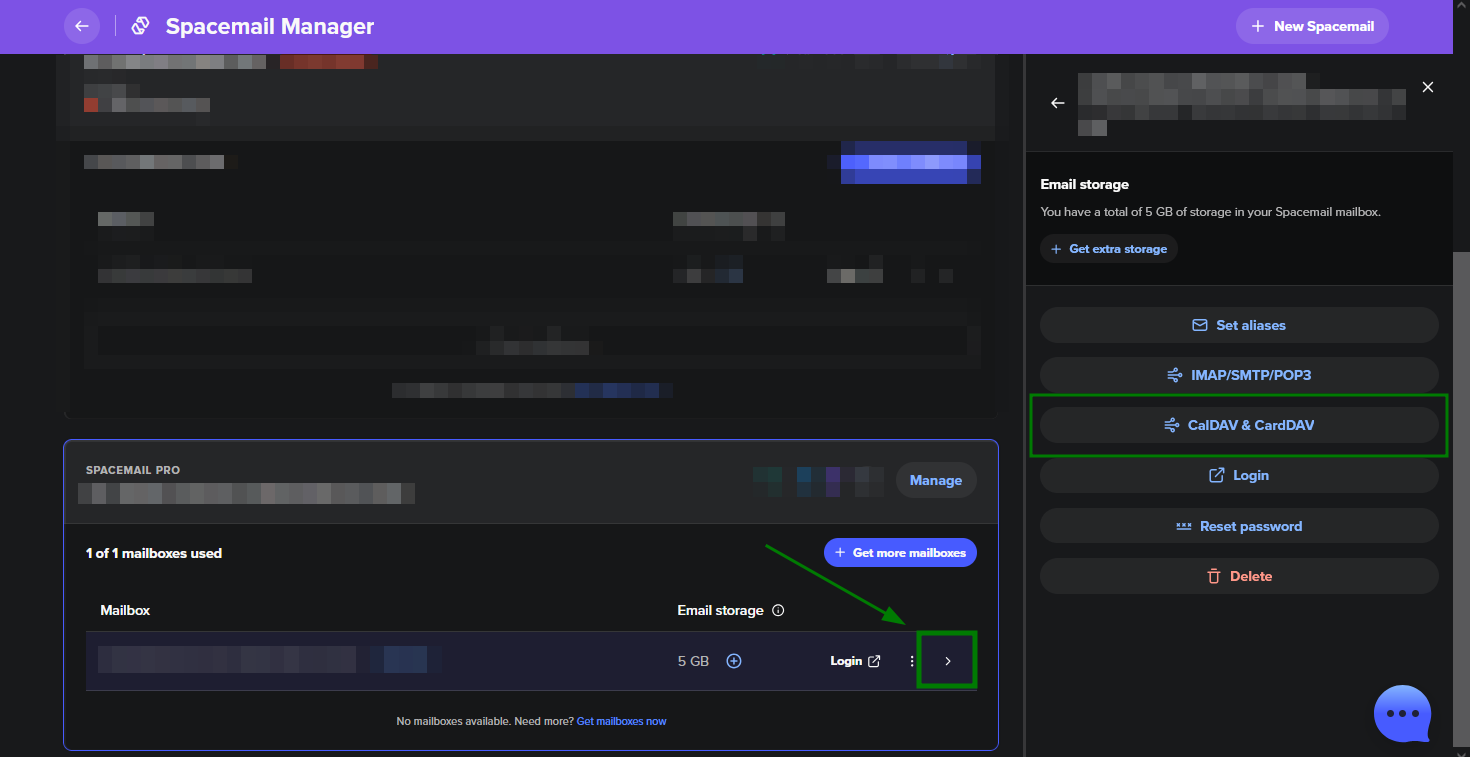The width and height of the screenshot is (1470, 757).
Task: Click Manage for Spacemail Pro
Action: [935, 480]
